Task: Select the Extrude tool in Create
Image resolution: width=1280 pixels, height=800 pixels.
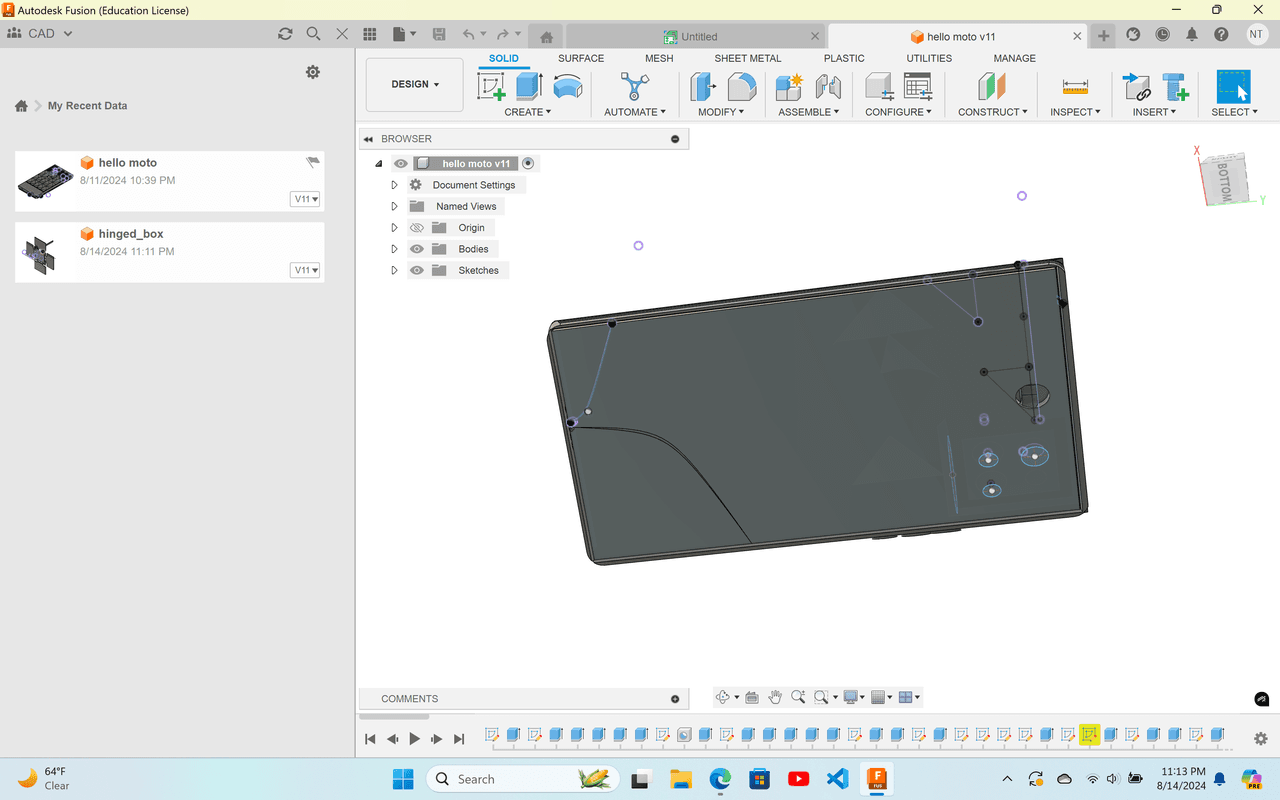Action: (529, 87)
